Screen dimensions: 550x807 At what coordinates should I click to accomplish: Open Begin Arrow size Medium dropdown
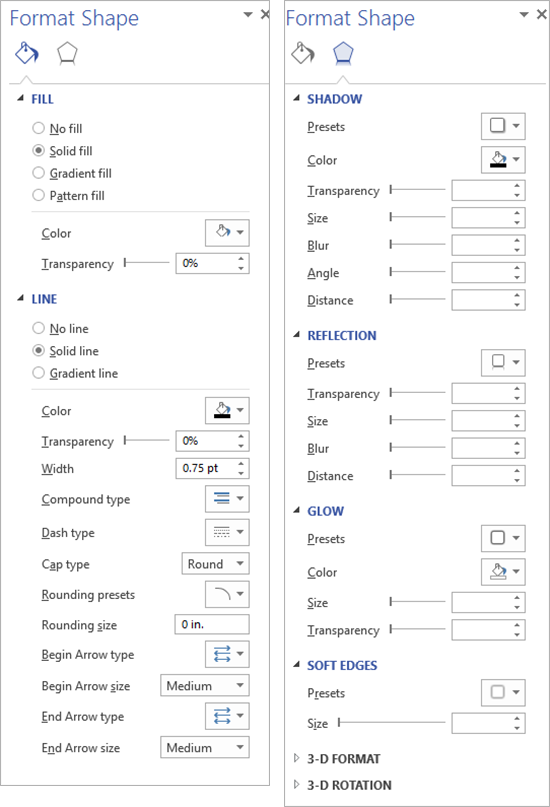pos(205,686)
